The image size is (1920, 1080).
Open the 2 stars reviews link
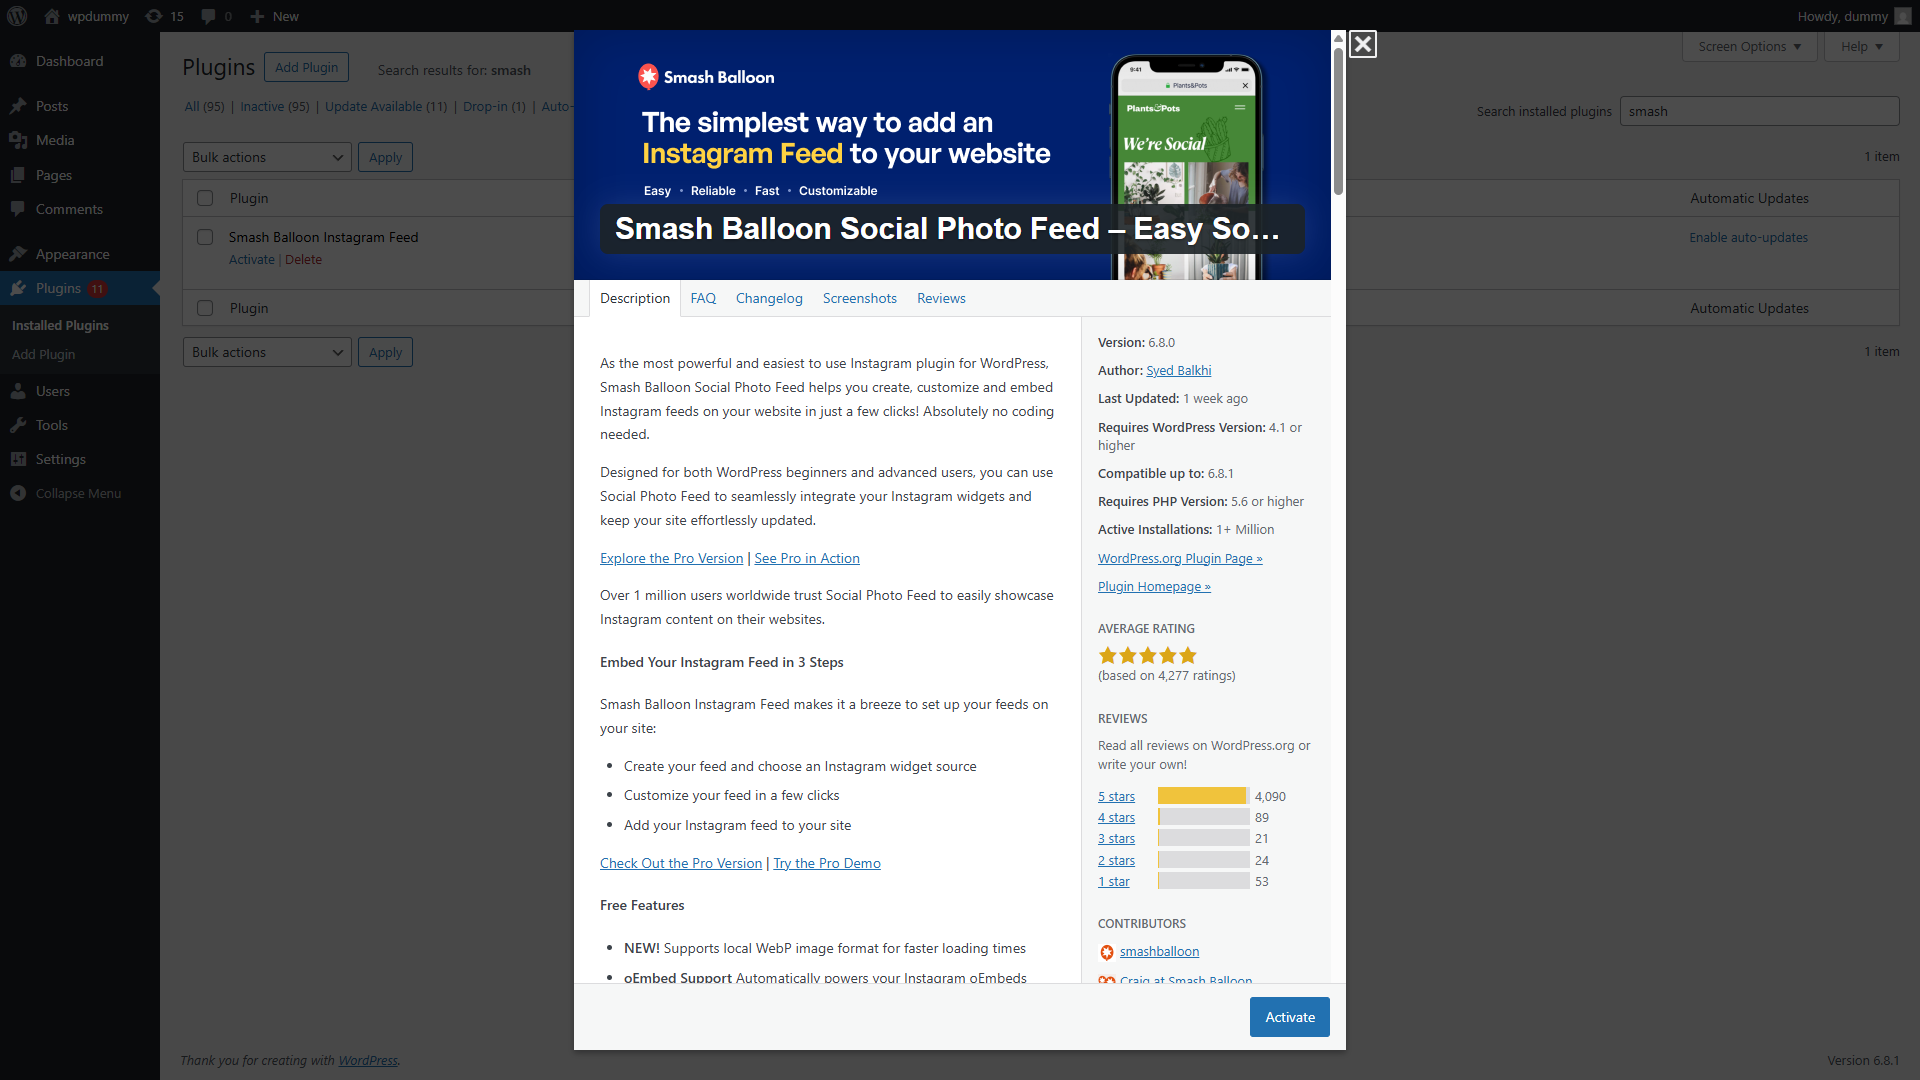[1116, 860]
